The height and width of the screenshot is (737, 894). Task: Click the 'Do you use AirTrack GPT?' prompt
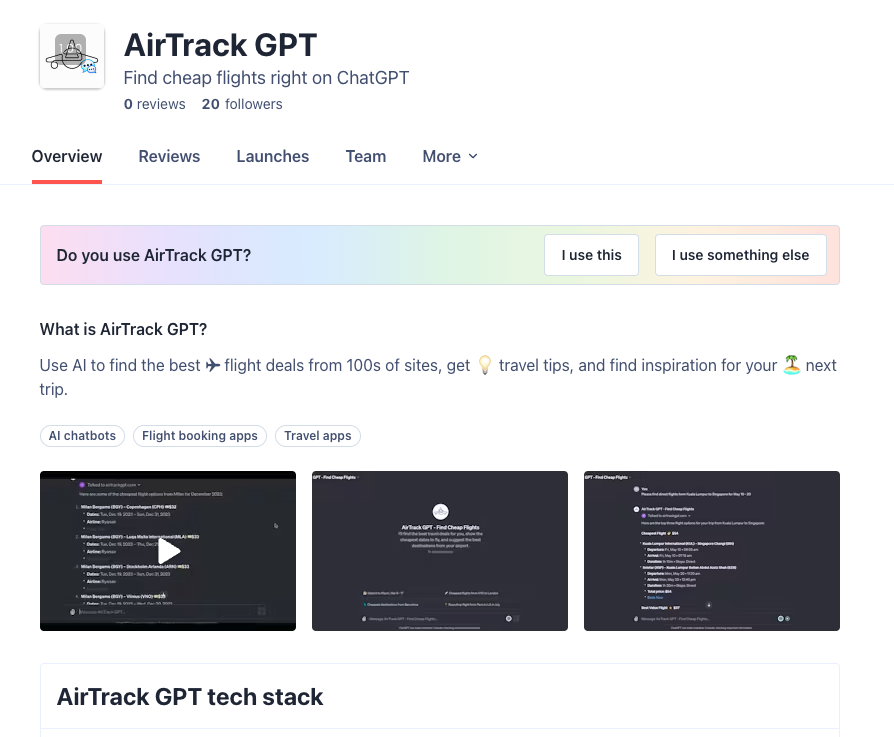tap(153, 255)
